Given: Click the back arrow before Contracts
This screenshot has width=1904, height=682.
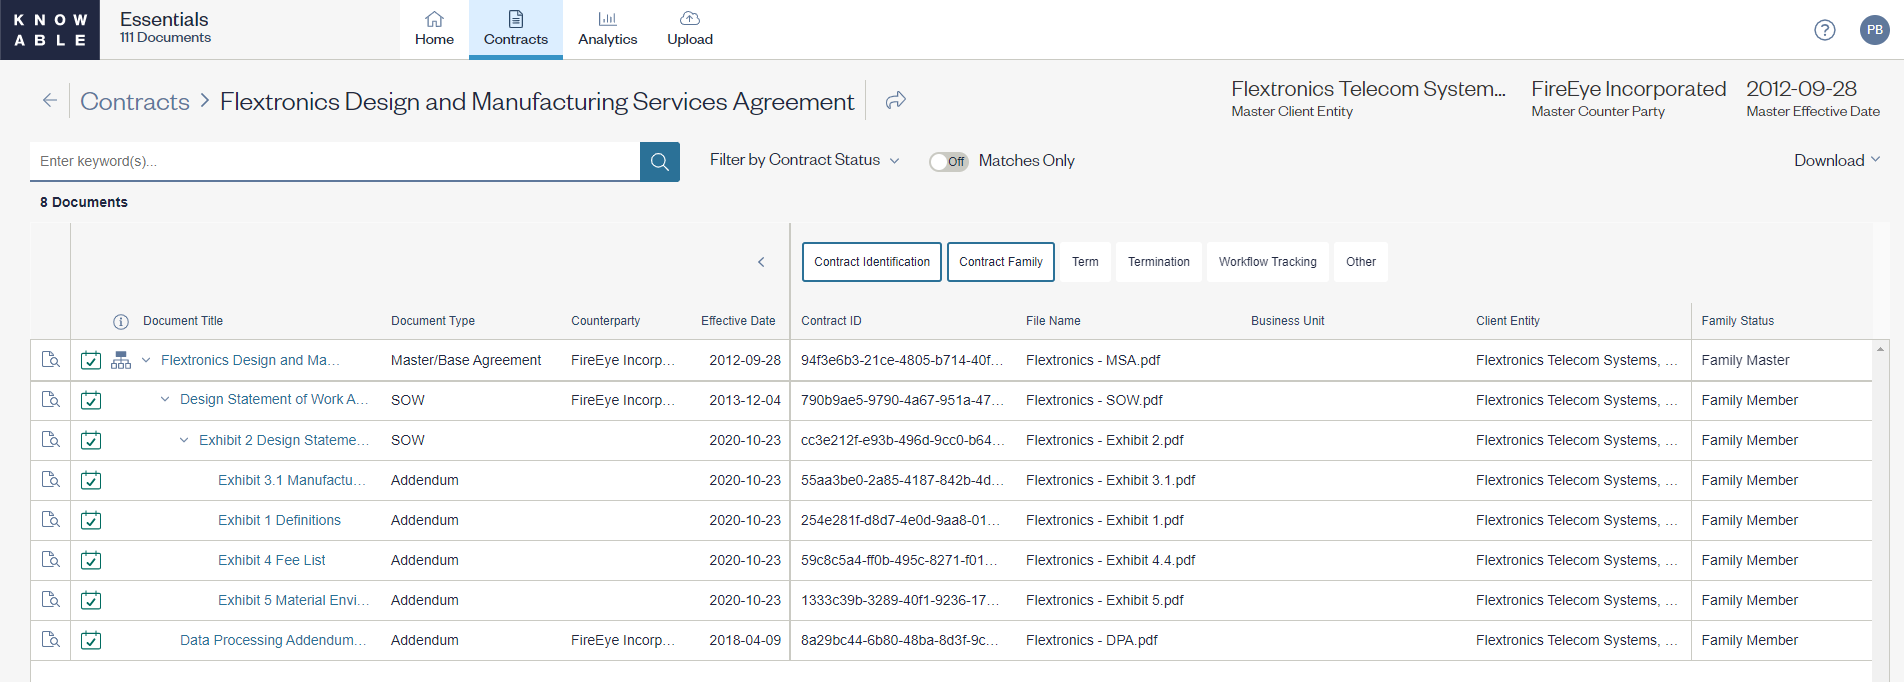Looking at the screenshot, I should (49, 100).
